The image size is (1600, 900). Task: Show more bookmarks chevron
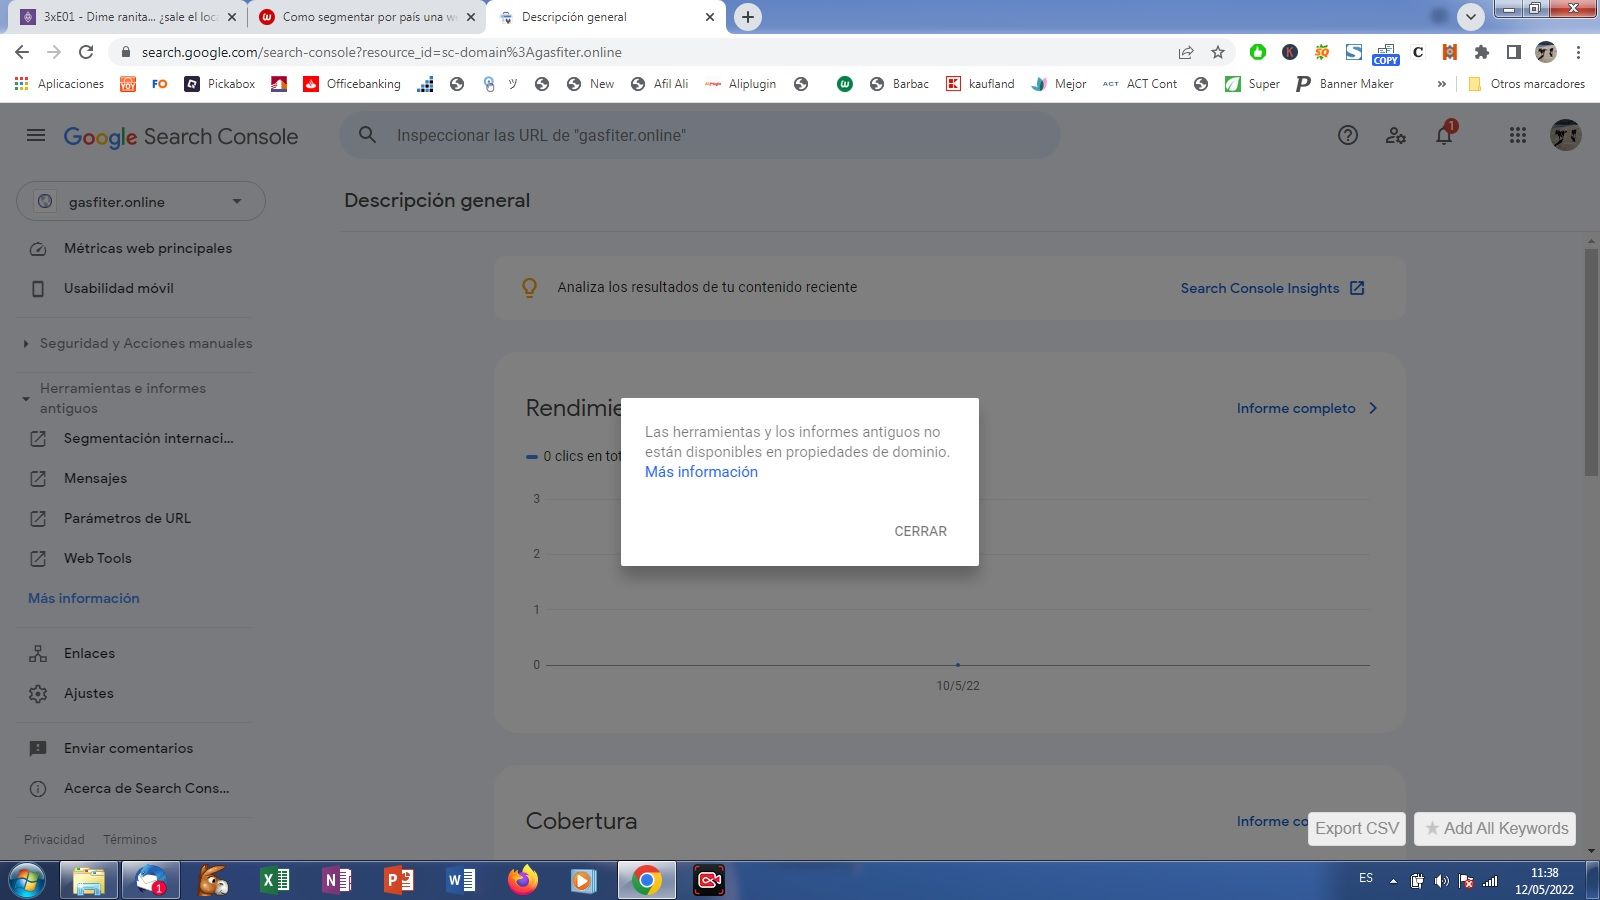[1441, 84]
